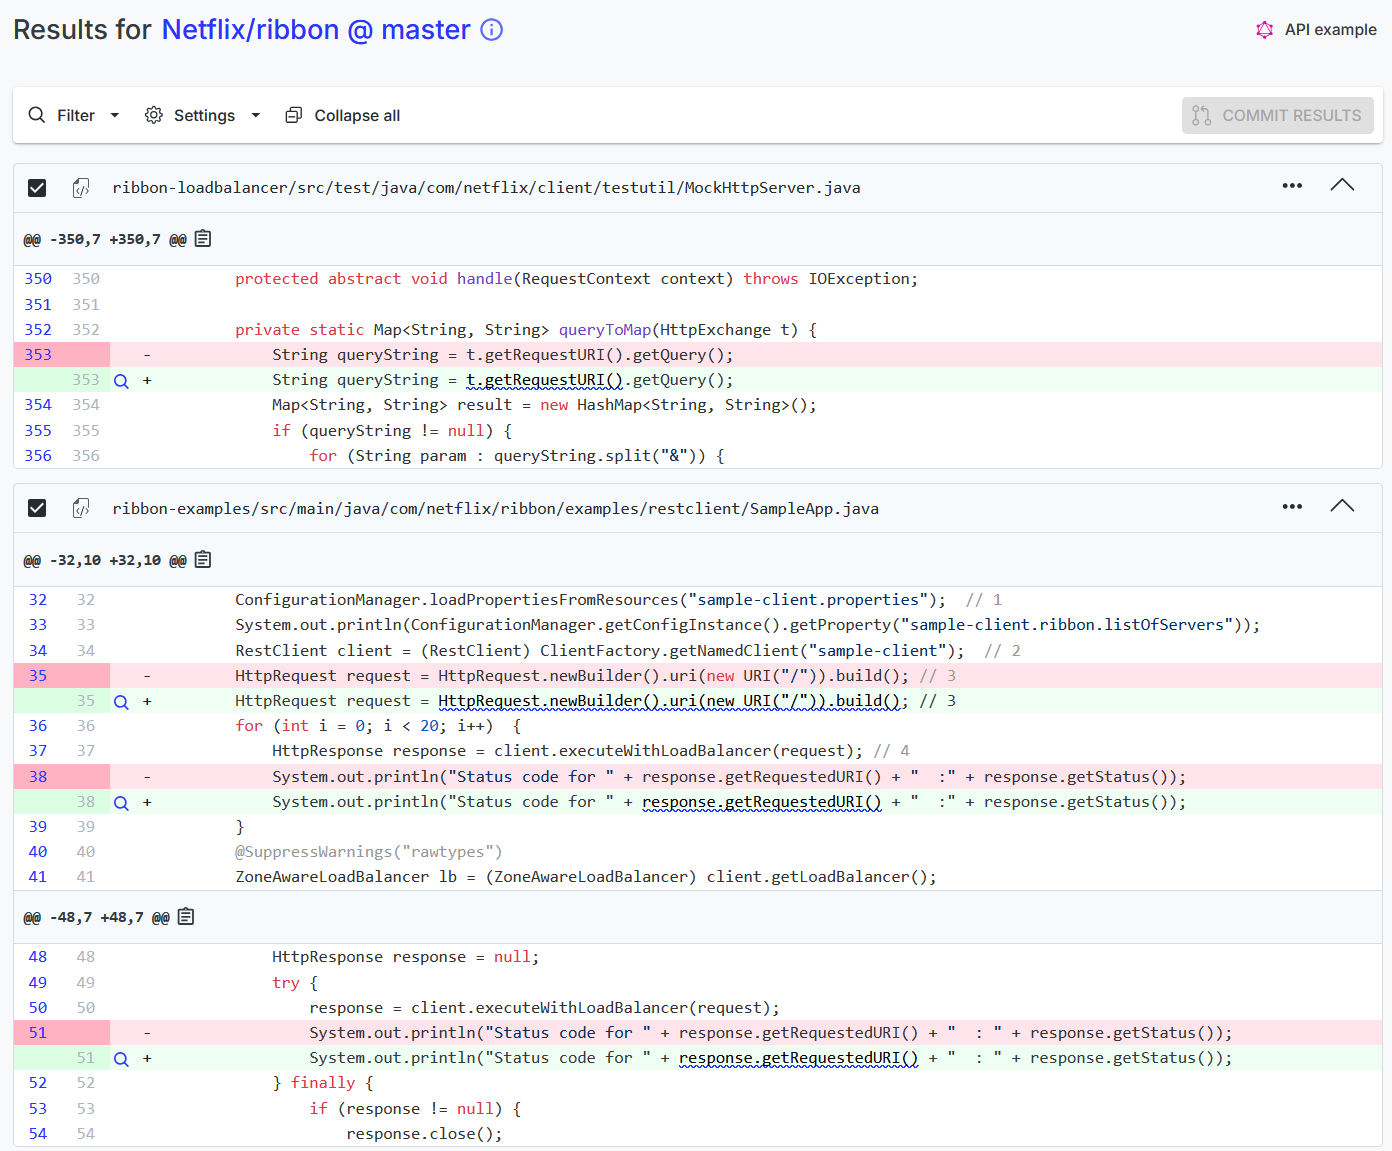Click the Collapse all icon
Image resolution: width=1392 pixels, height=1151 pixels.
(x=294, y=115)
